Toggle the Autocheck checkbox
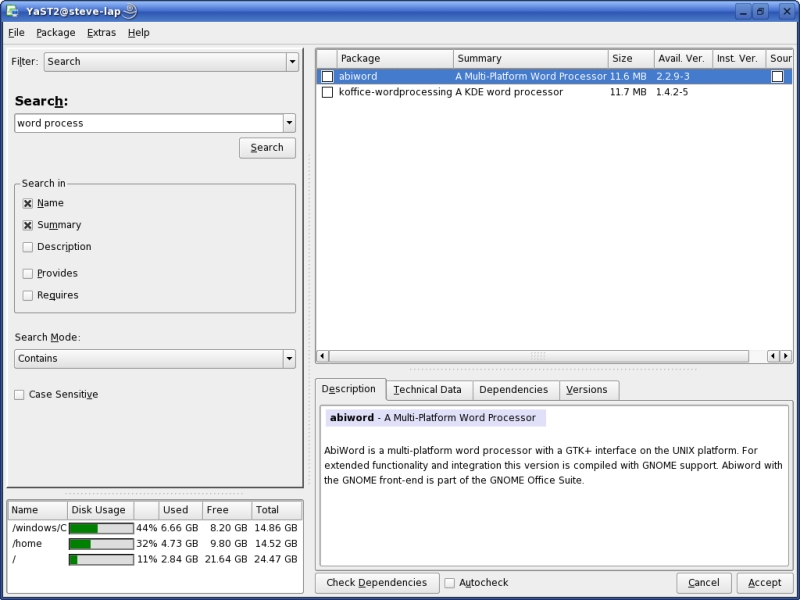The width and height of the screenshot is (800, 600). coord(450,583)
